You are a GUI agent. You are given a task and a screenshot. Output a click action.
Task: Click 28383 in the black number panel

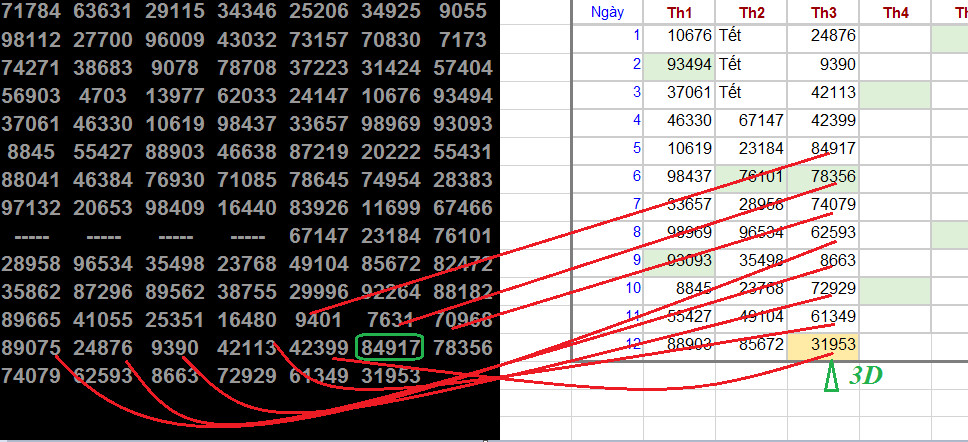tap(463, 180)
